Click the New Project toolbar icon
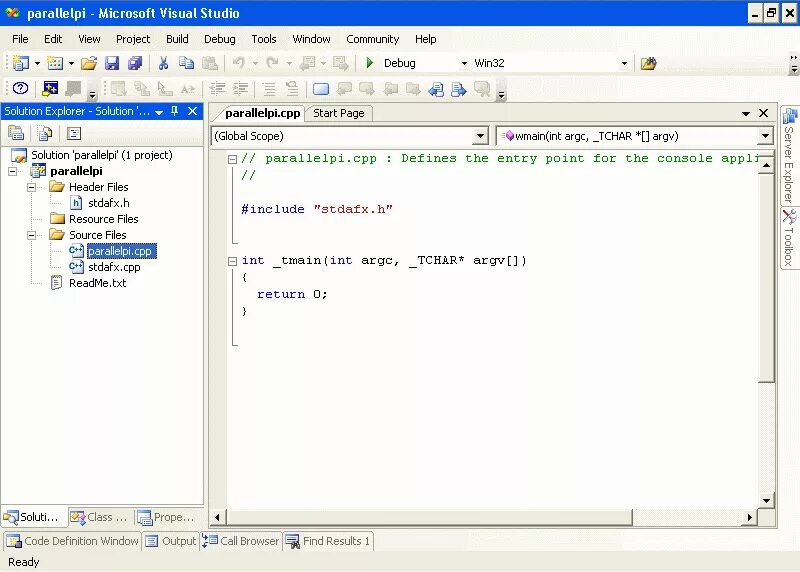This screenshot has width=800, height=572. [x=20, y=63]
